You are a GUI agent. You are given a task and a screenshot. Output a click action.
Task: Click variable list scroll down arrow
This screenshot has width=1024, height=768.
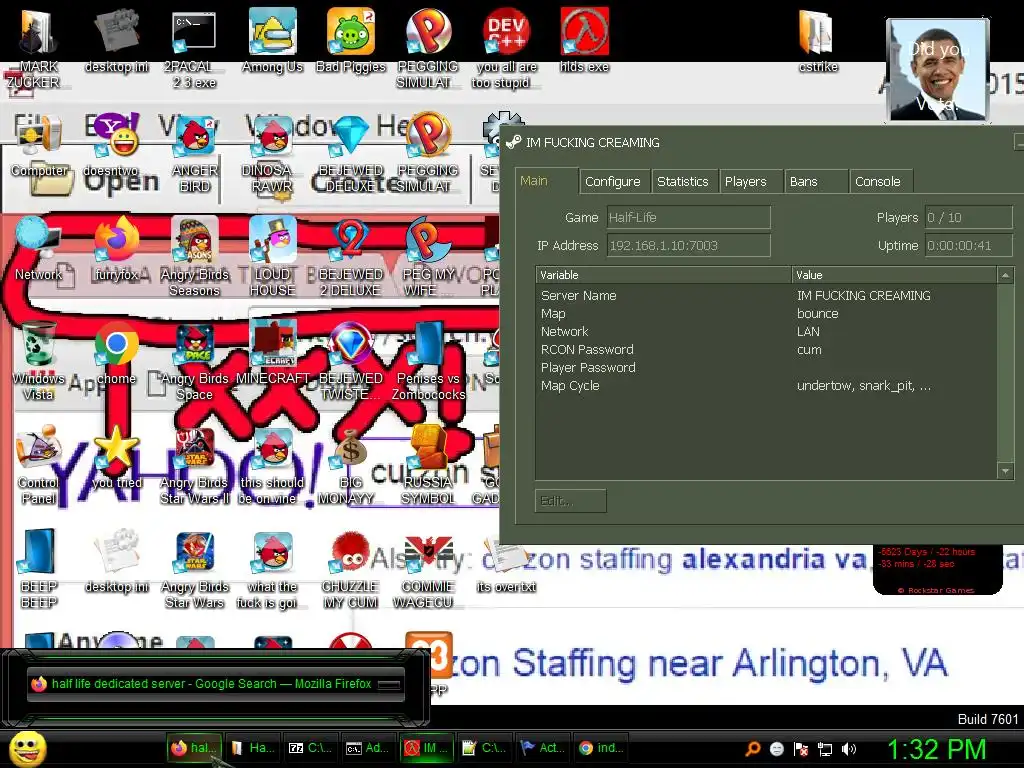point(1005,471)
